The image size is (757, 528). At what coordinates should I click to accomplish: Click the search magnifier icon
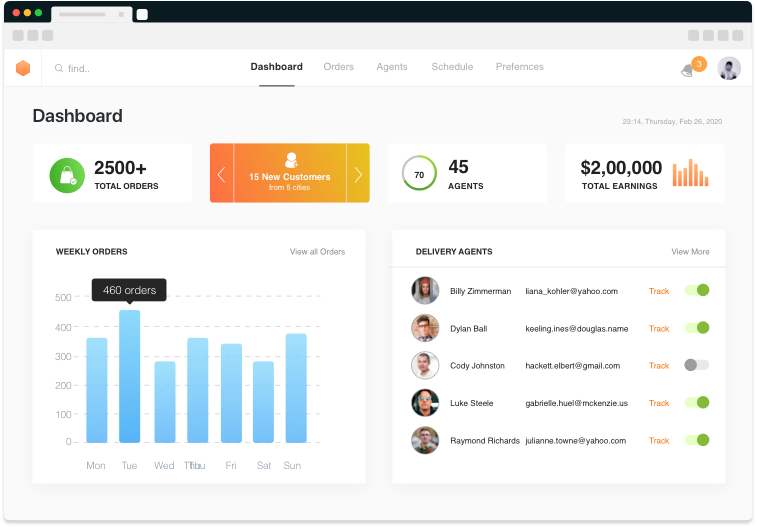58,68
